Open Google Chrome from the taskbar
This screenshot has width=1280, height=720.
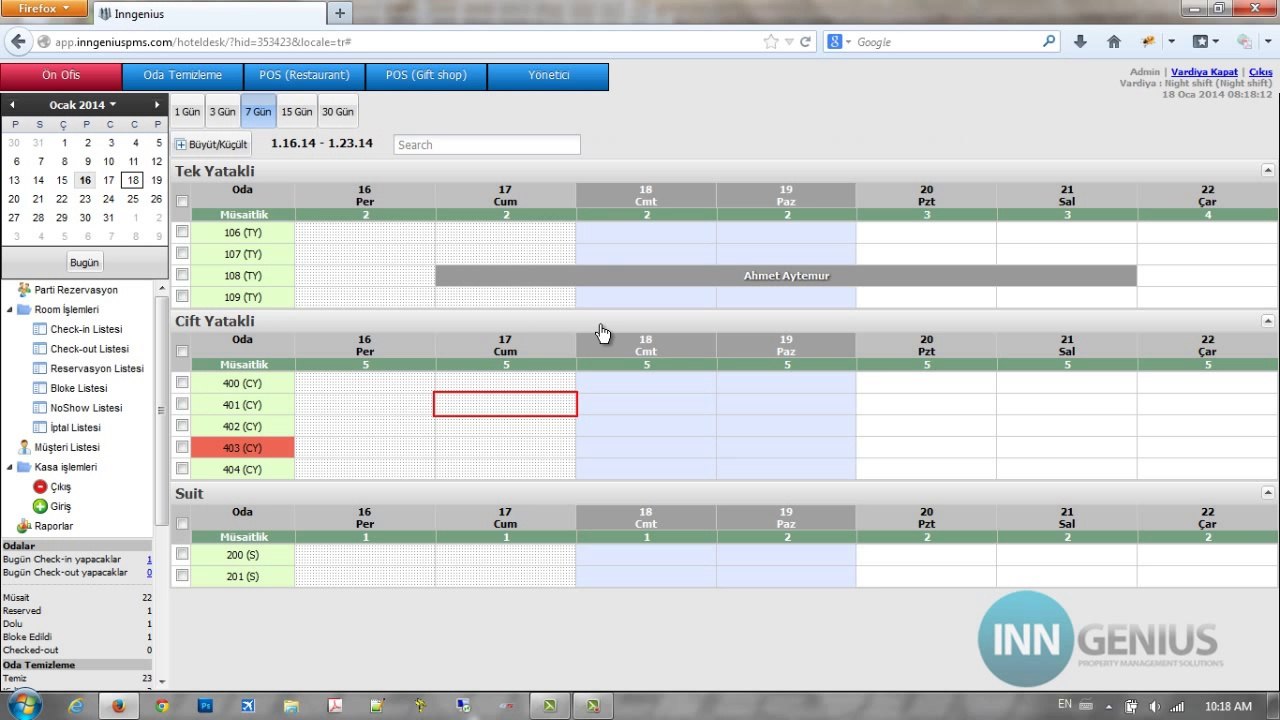[x=162, y=706]
